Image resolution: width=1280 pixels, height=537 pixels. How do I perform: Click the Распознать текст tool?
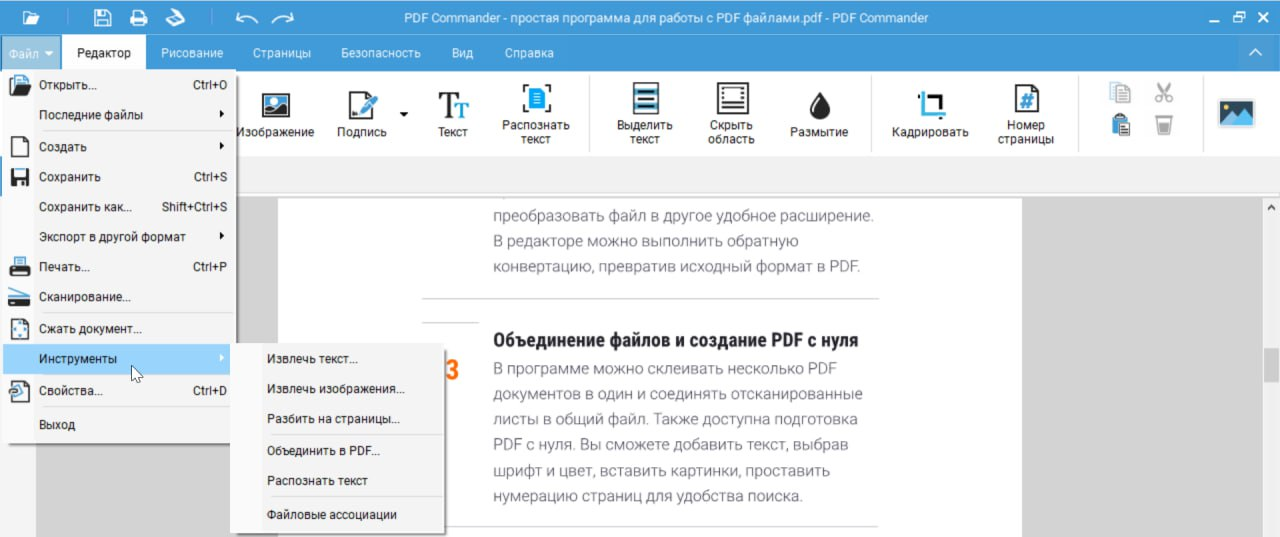(536, 115)
